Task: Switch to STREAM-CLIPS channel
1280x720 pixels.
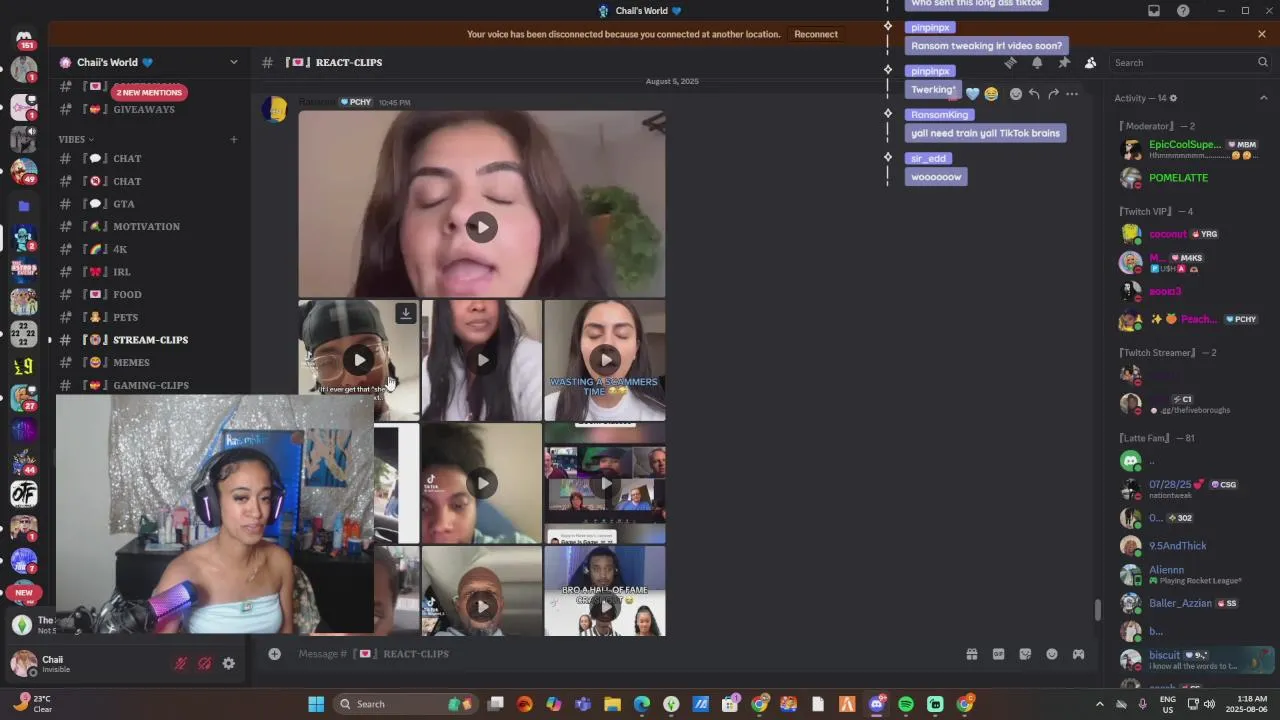Action: tap(150, 340)
